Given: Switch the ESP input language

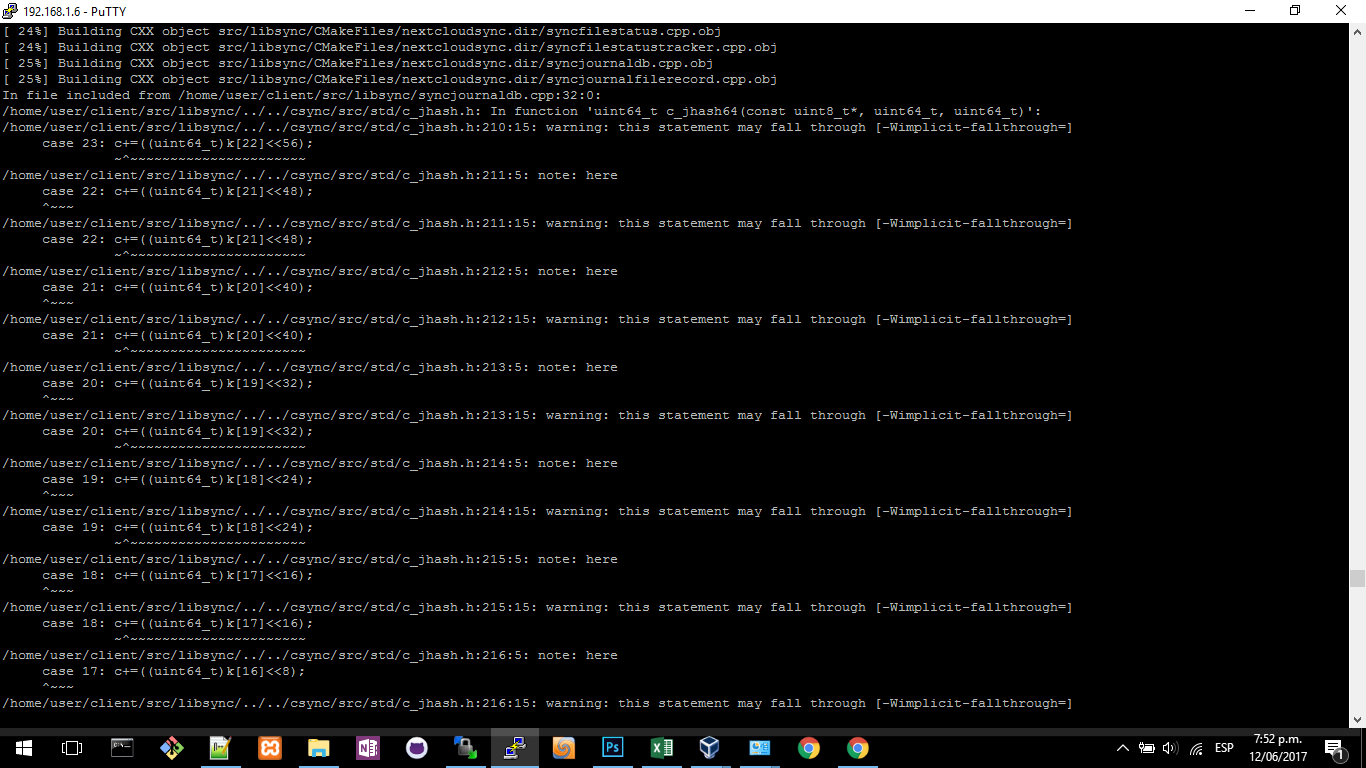Looking at the screenshot, I should click(1224, 748).
